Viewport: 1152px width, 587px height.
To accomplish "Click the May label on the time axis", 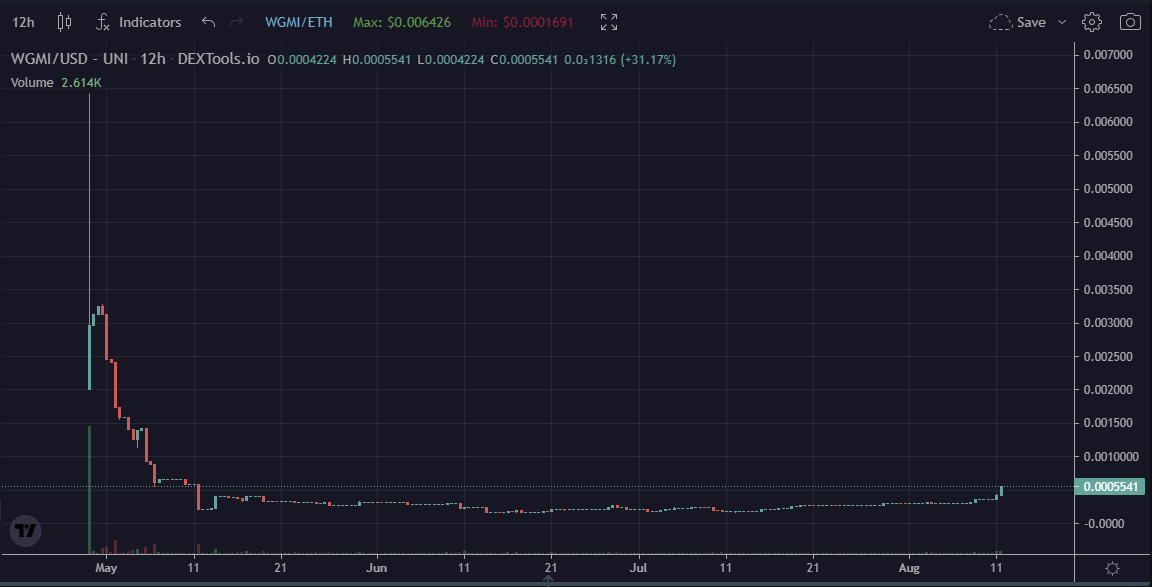I will 107,568.
